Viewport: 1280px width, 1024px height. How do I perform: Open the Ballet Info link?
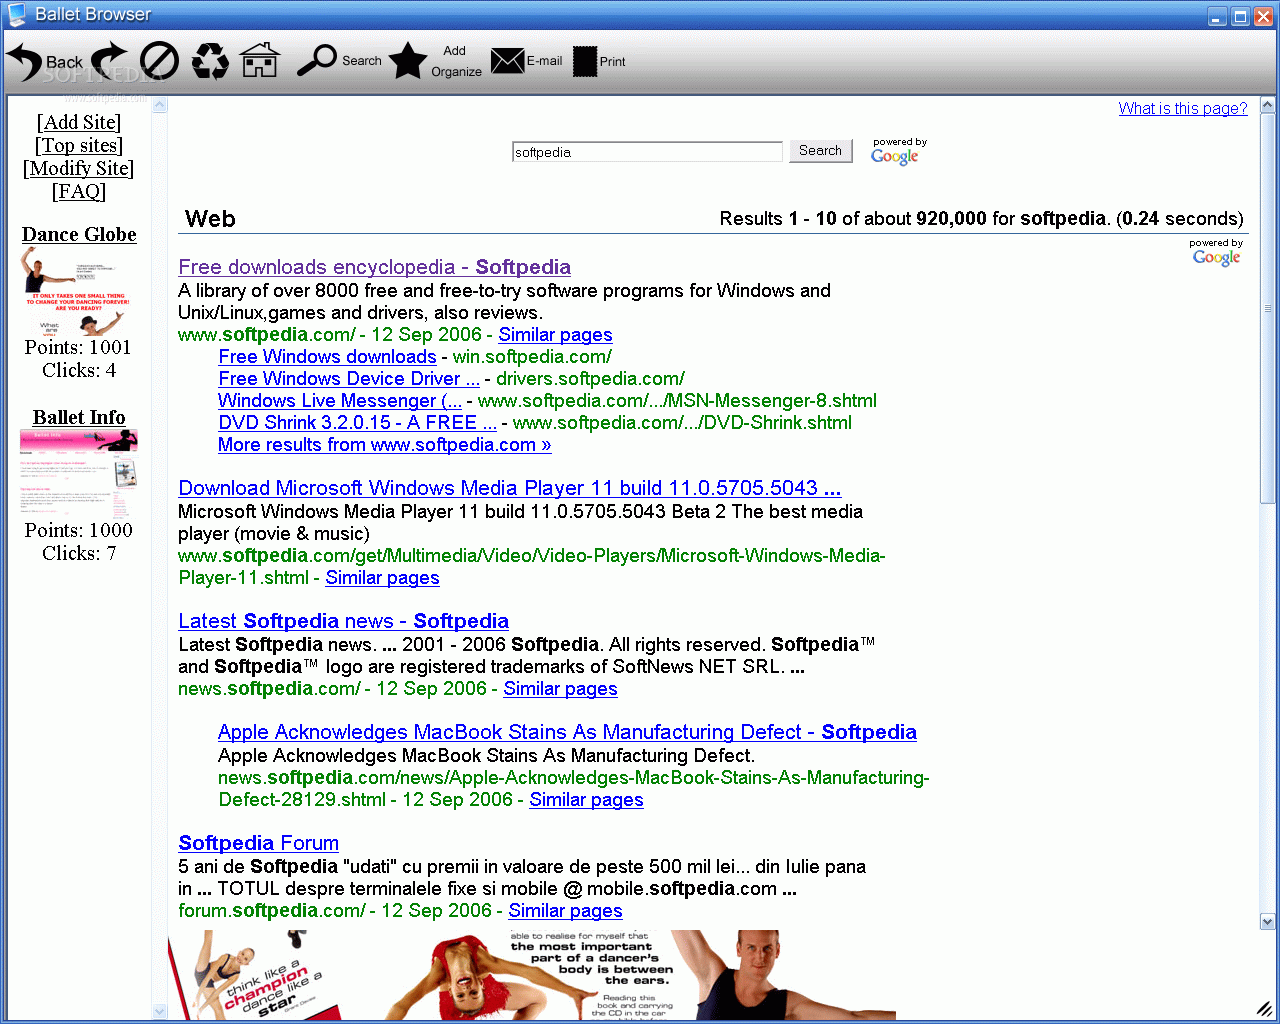pos(79,417)
